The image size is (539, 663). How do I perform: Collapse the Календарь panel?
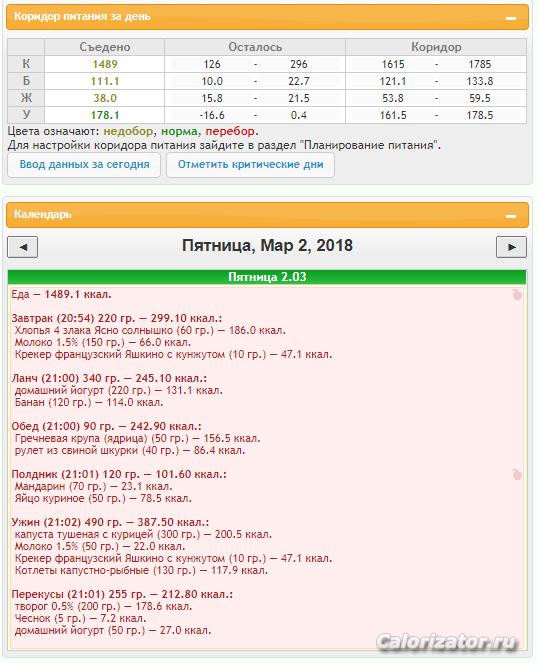(x=511, y=216)
